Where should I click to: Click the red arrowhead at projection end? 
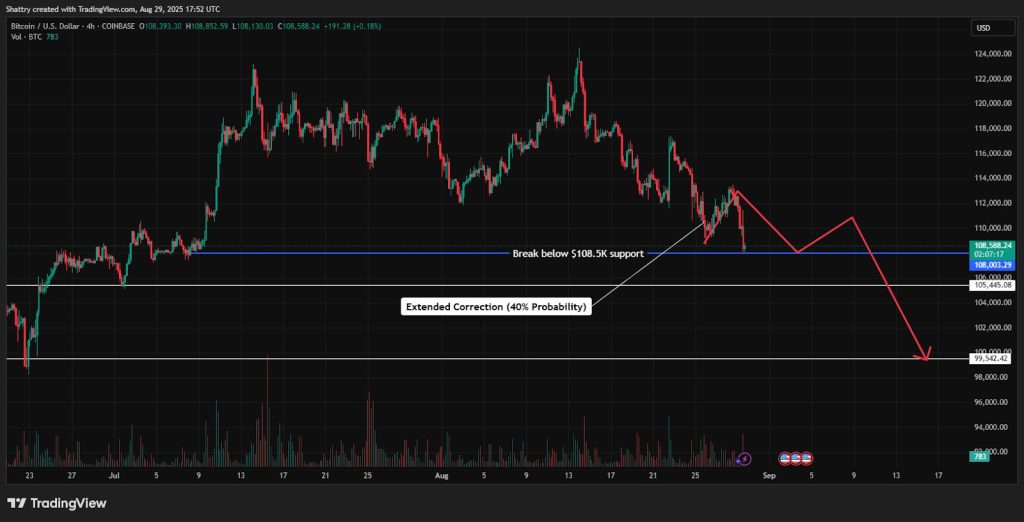click(927, 354)
